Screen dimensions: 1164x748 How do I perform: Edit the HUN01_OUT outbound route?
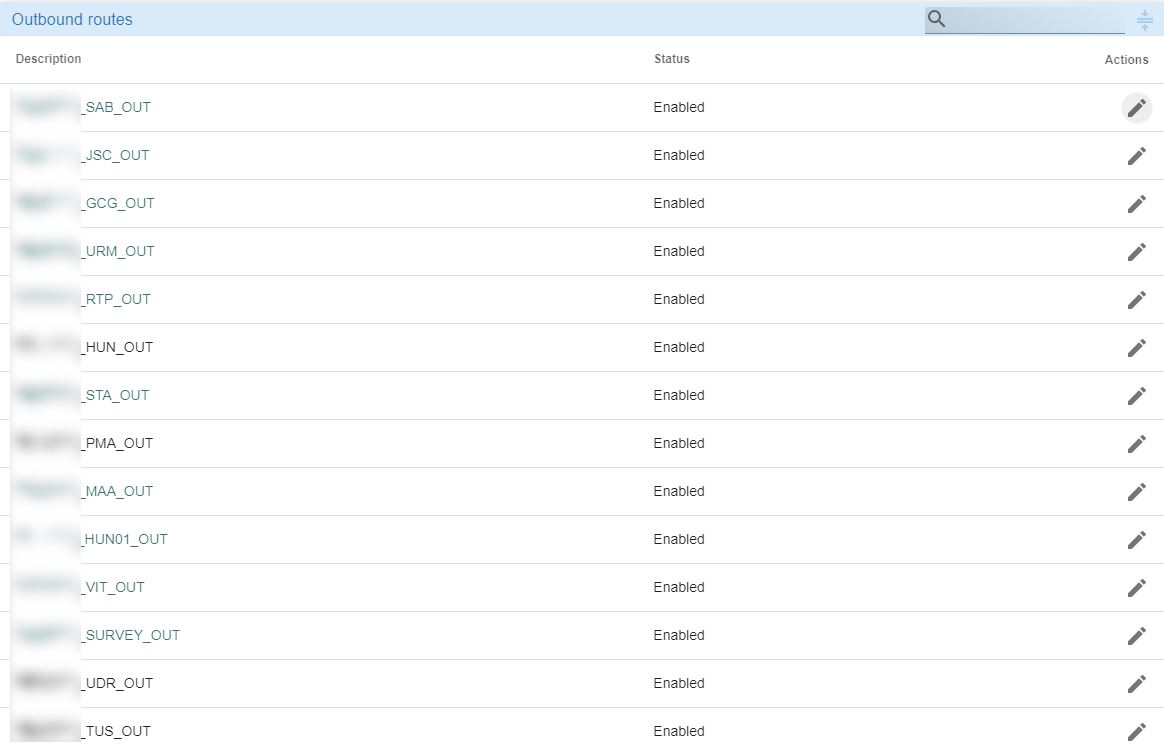click(1137, 539)
